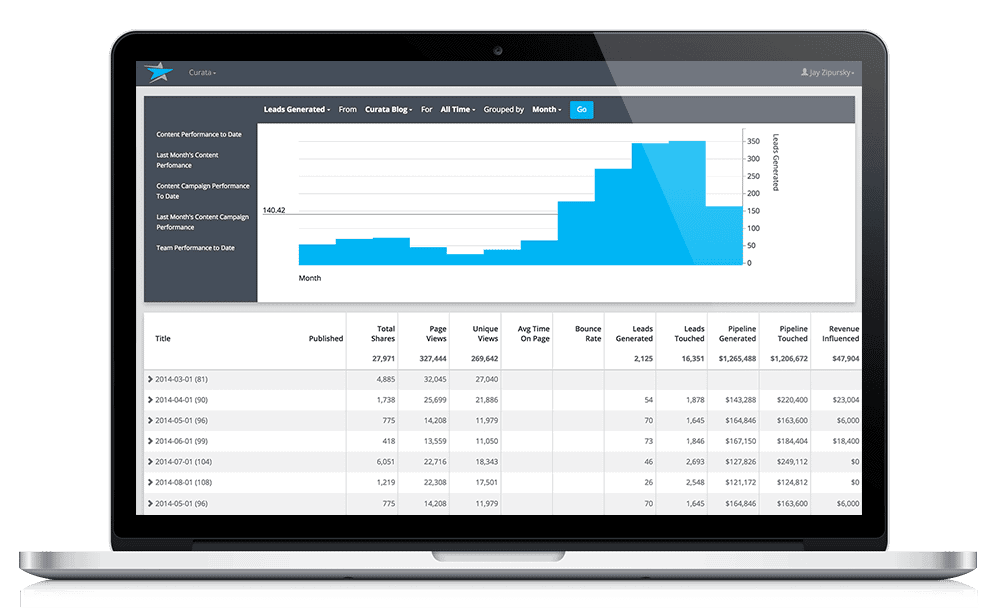The image size is (1000, 612).
Task: Click the user profile icon beside Jay Zipursky
Action: click(x=805, y=73)
